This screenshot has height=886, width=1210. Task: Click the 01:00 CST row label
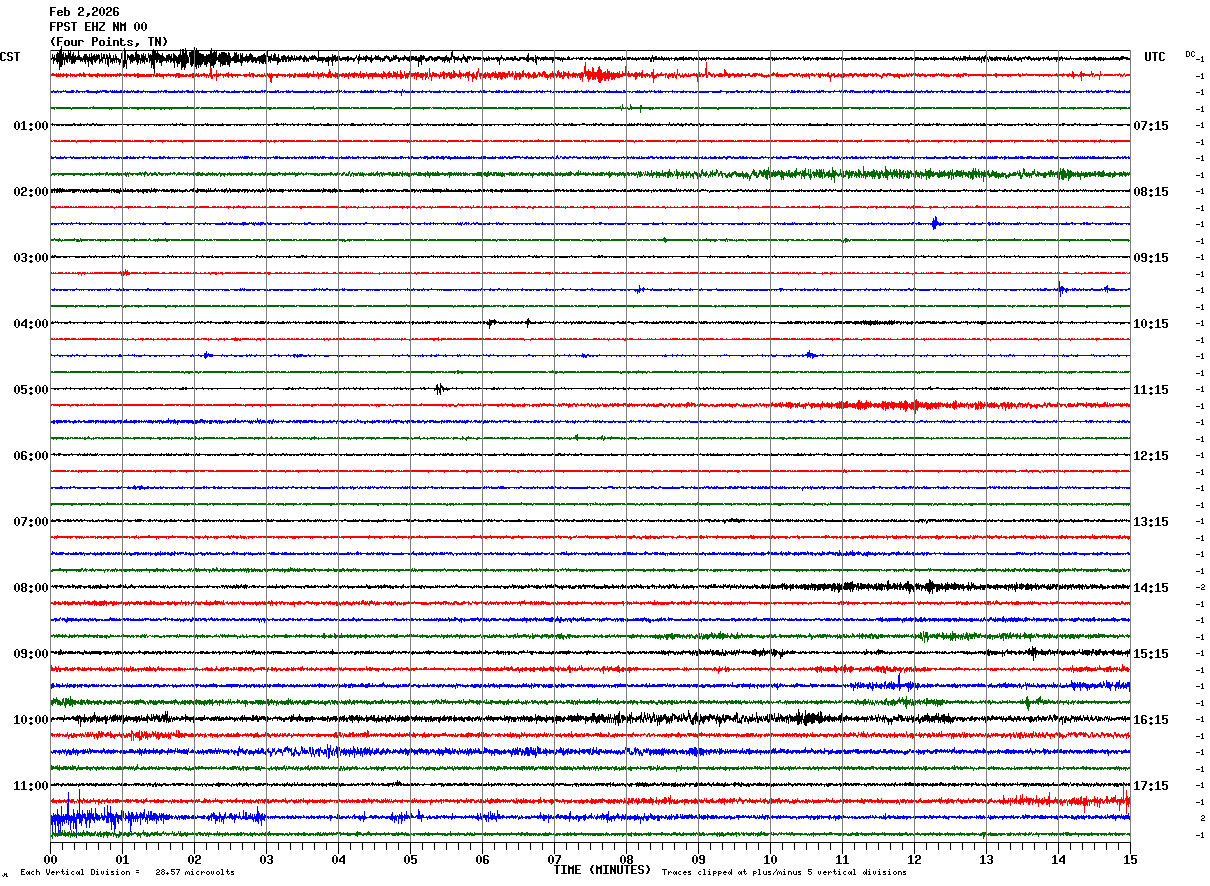click(x=30, y=126)
